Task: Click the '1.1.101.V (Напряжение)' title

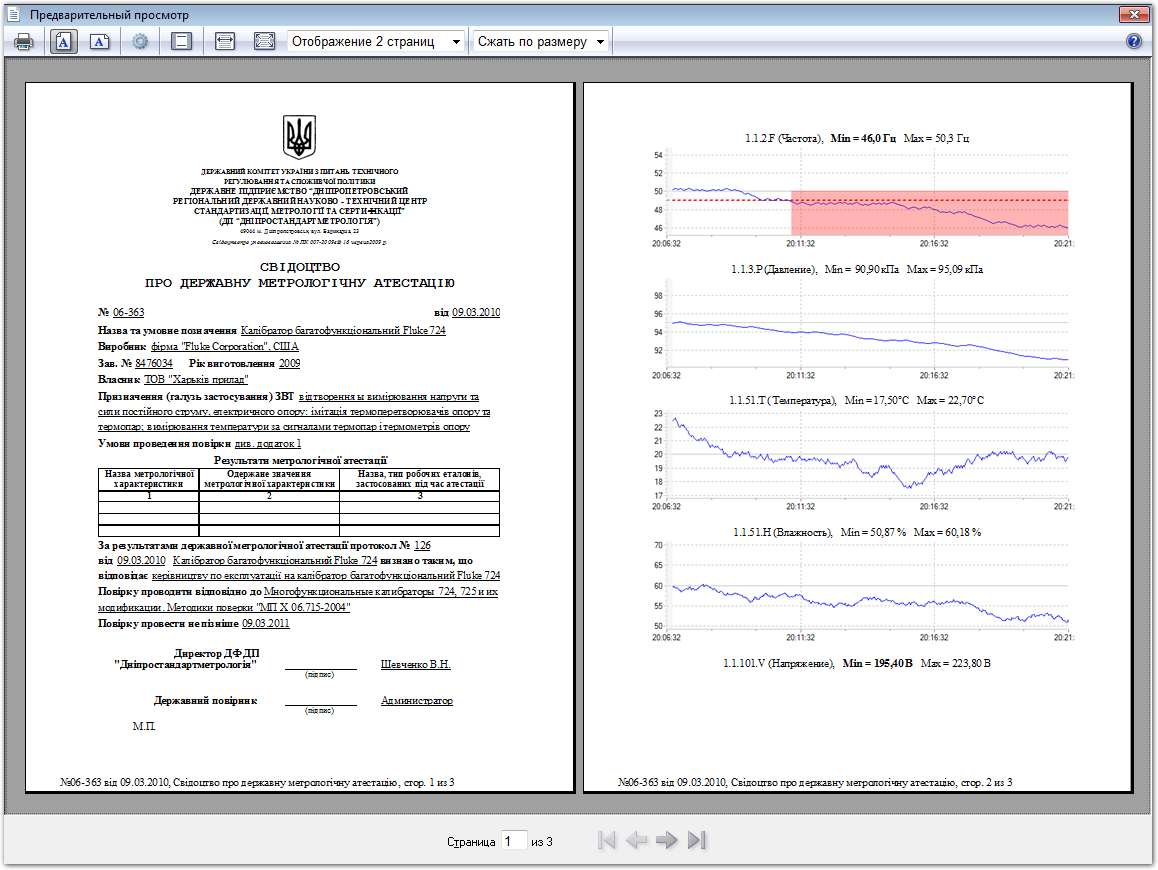Action: [x=778, y=663]
